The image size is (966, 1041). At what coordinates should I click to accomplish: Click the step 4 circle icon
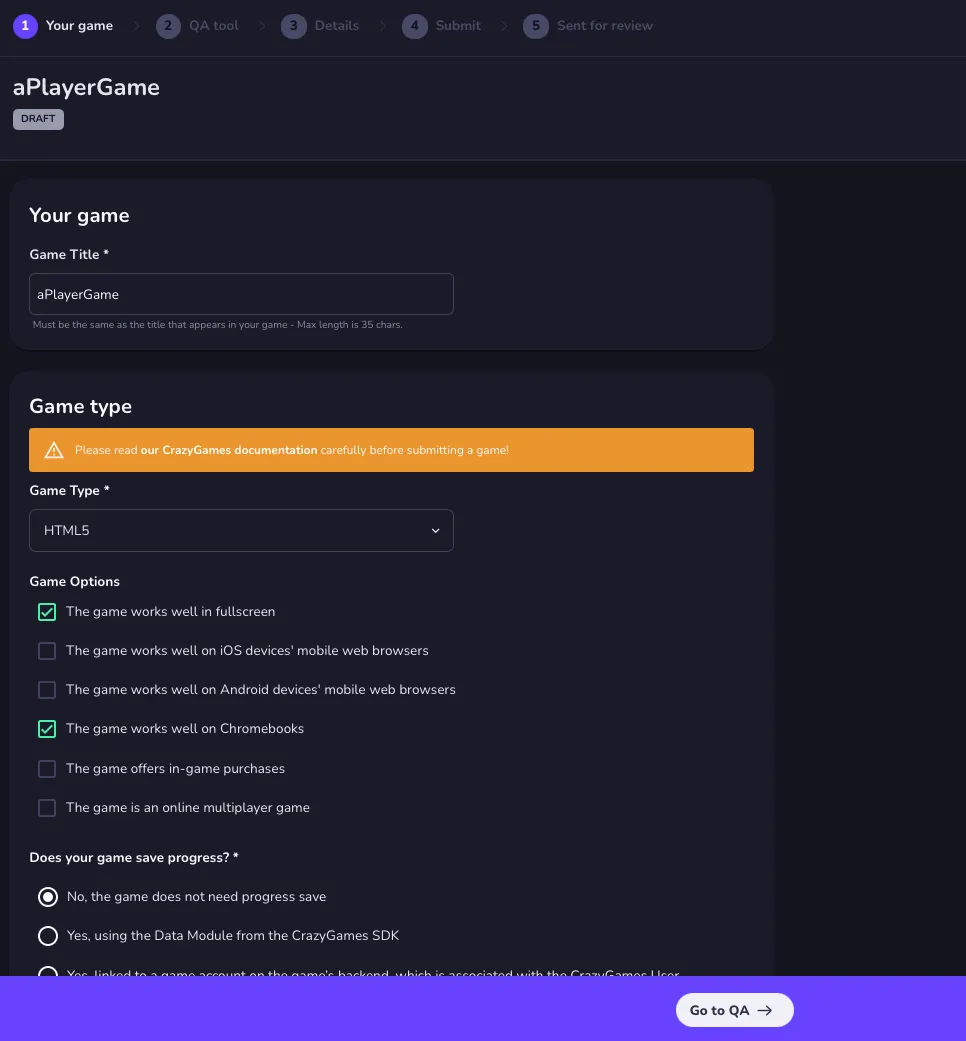(414, 26)
